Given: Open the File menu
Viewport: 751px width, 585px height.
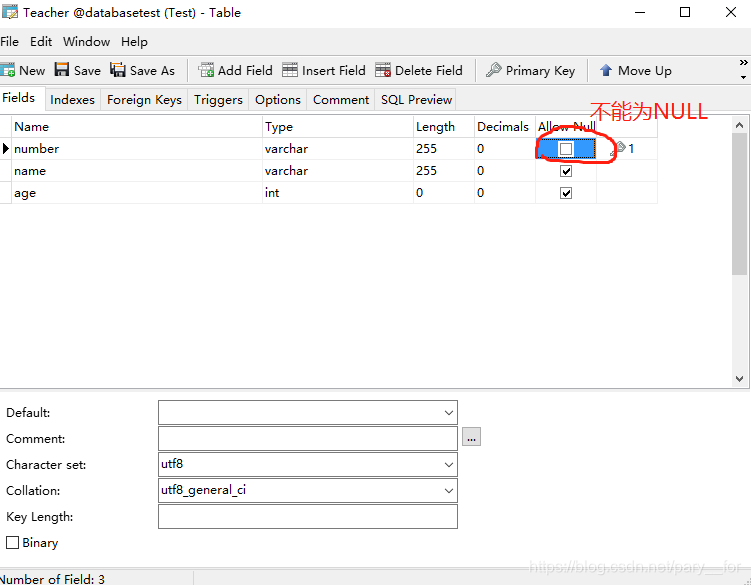Looking at the screenshot, I should pyautogui.click(x=10, y=42).
